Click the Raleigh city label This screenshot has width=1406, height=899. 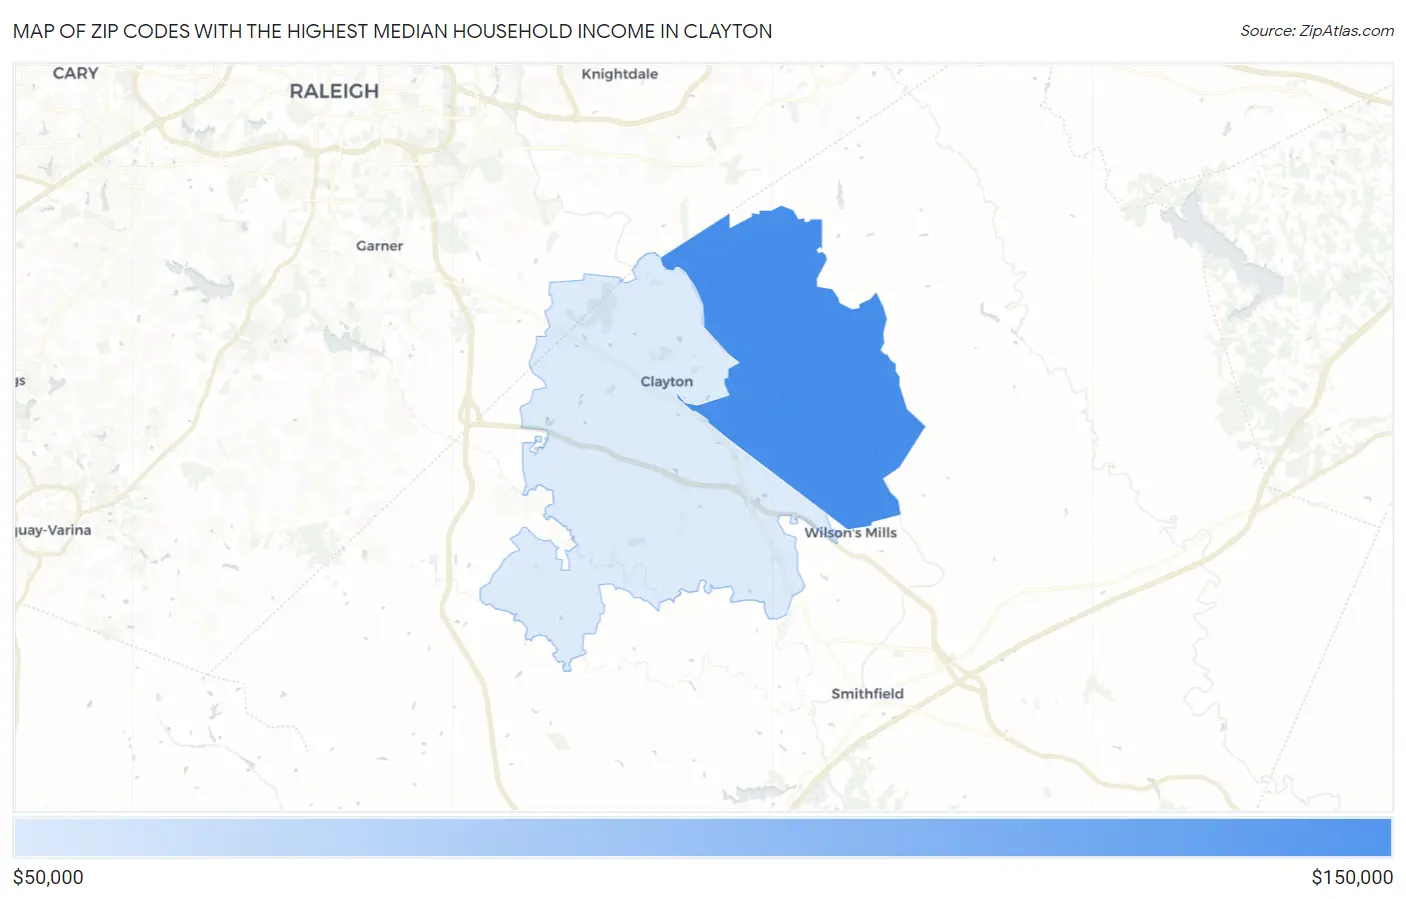(x=334, y=91)
